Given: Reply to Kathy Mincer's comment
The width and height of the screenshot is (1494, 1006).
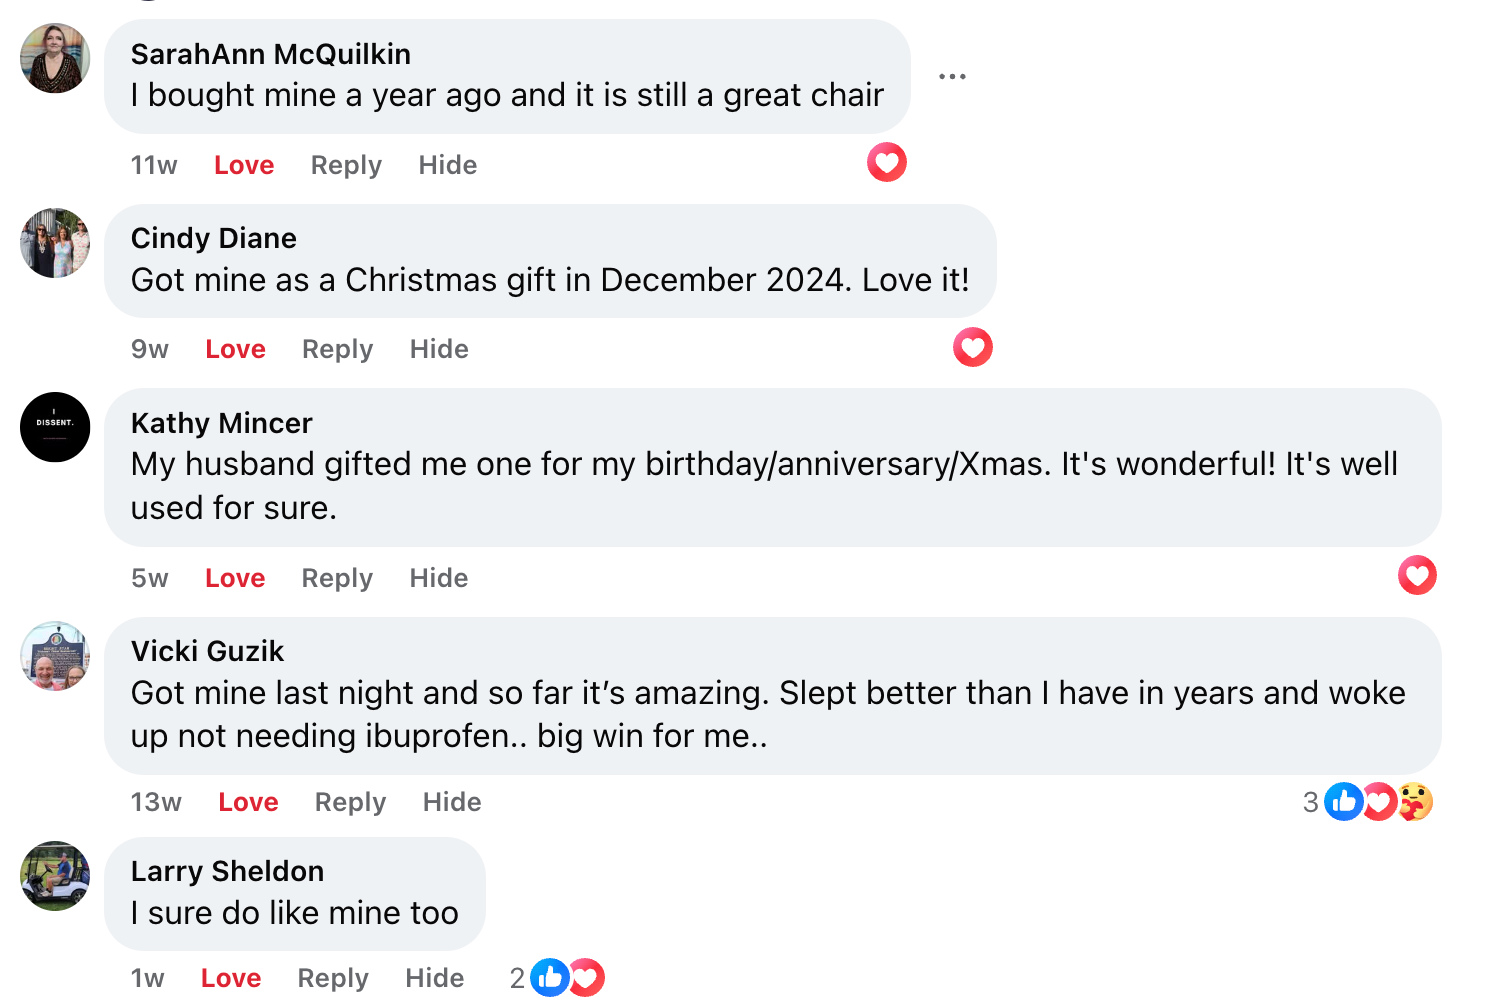Looking at the screenshot, I should coord(337,578).
